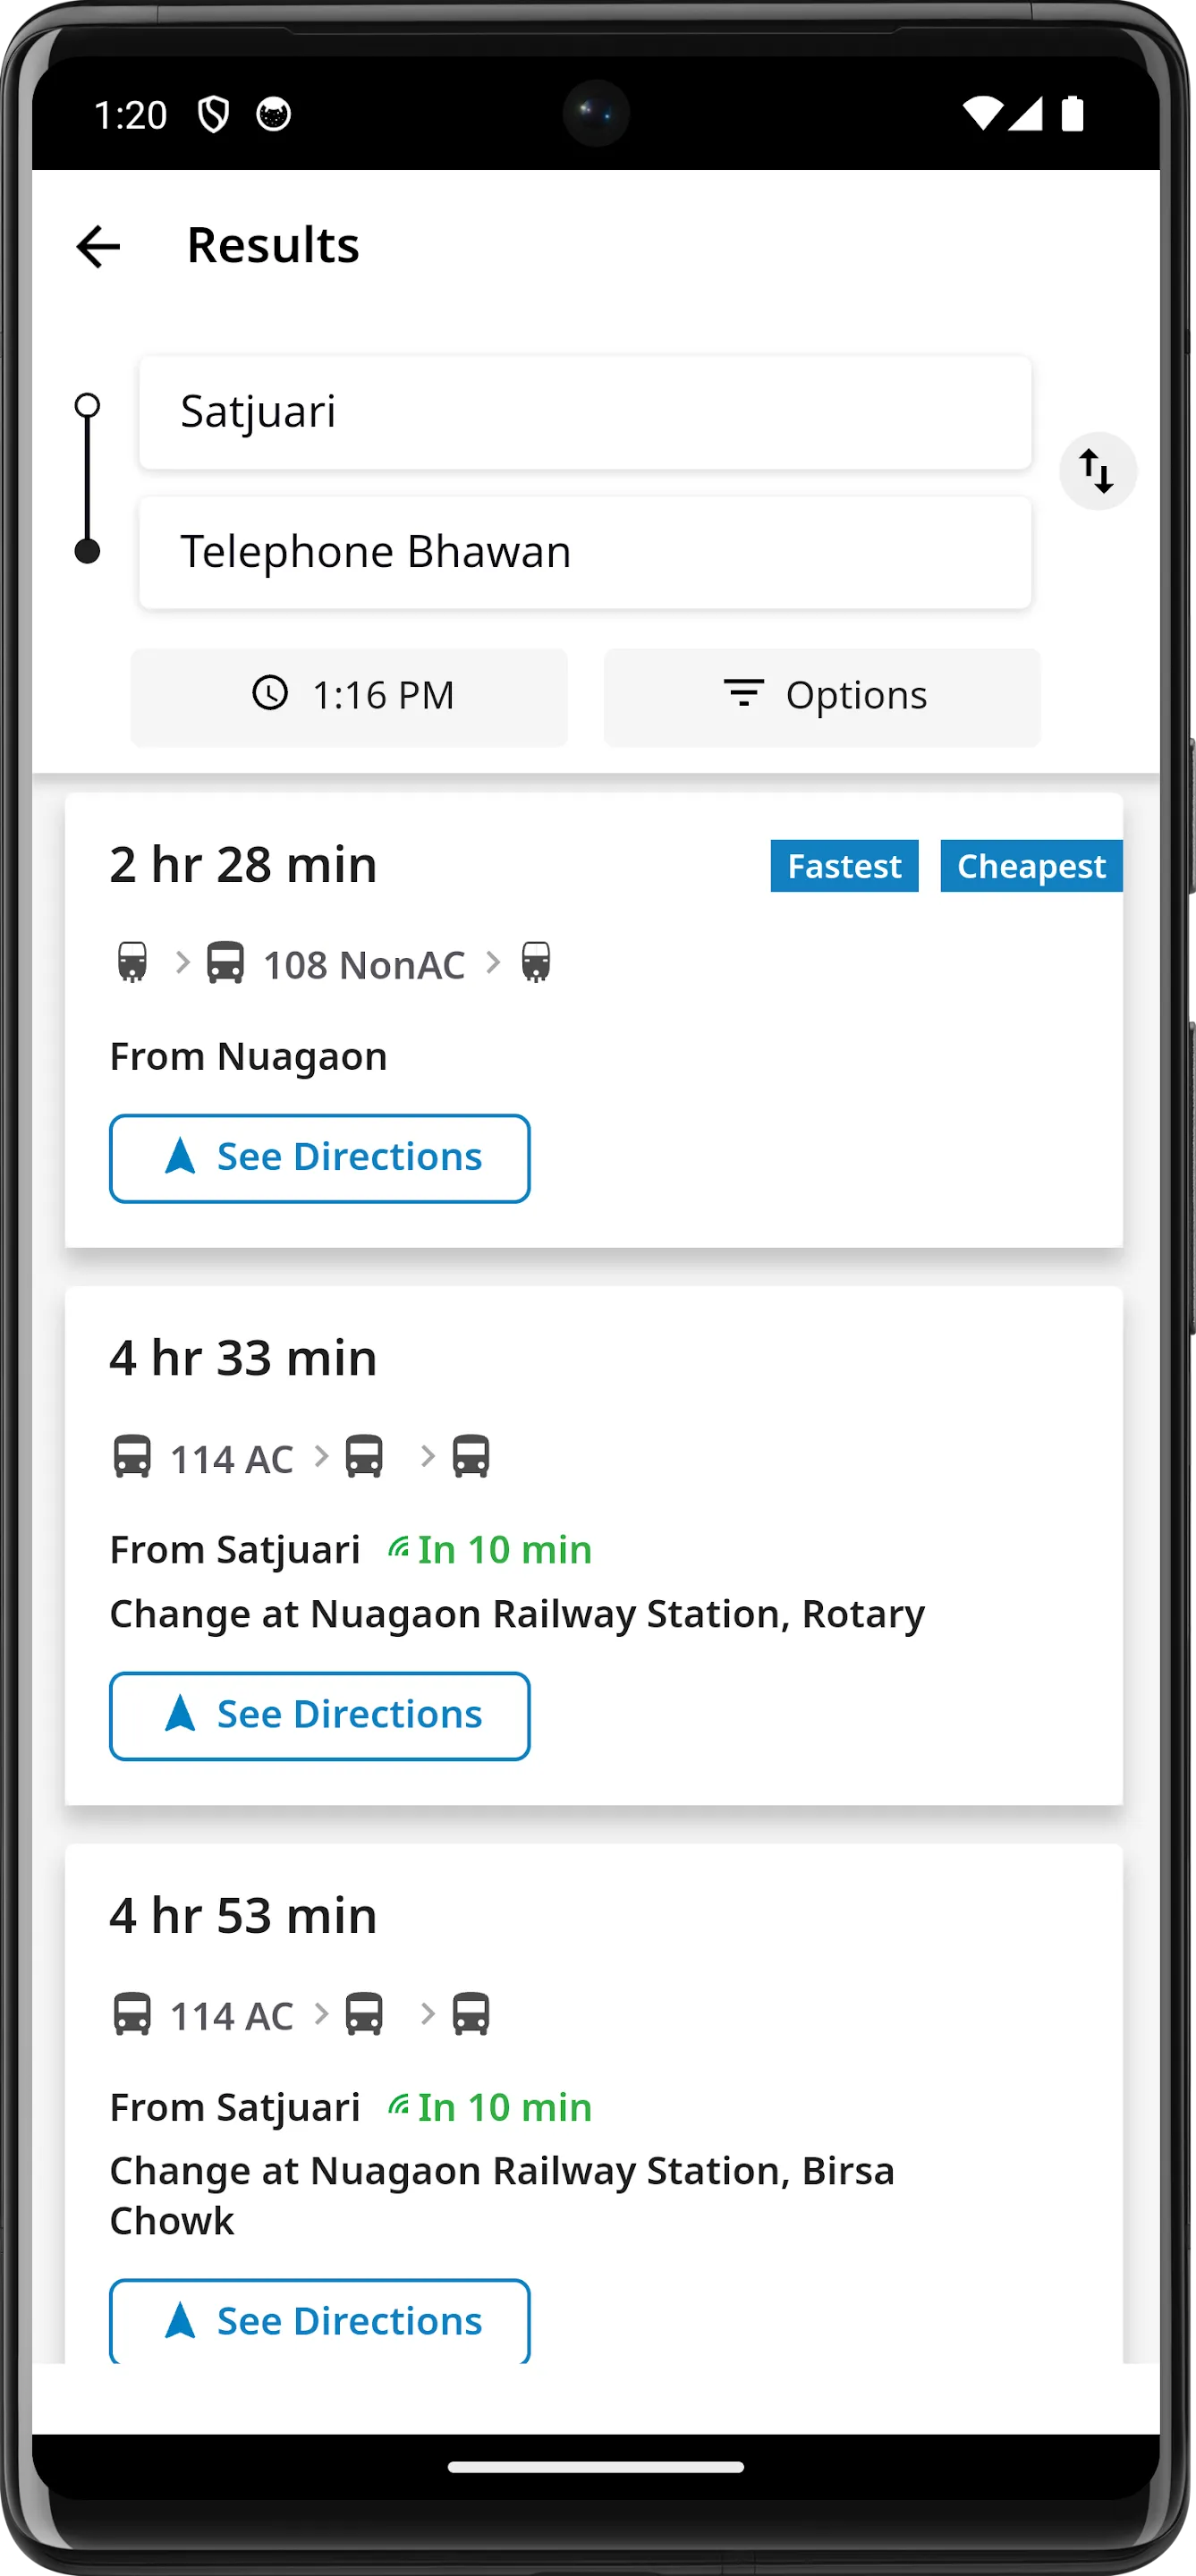Tap the clock icon beside 1:16 PM

270,693
